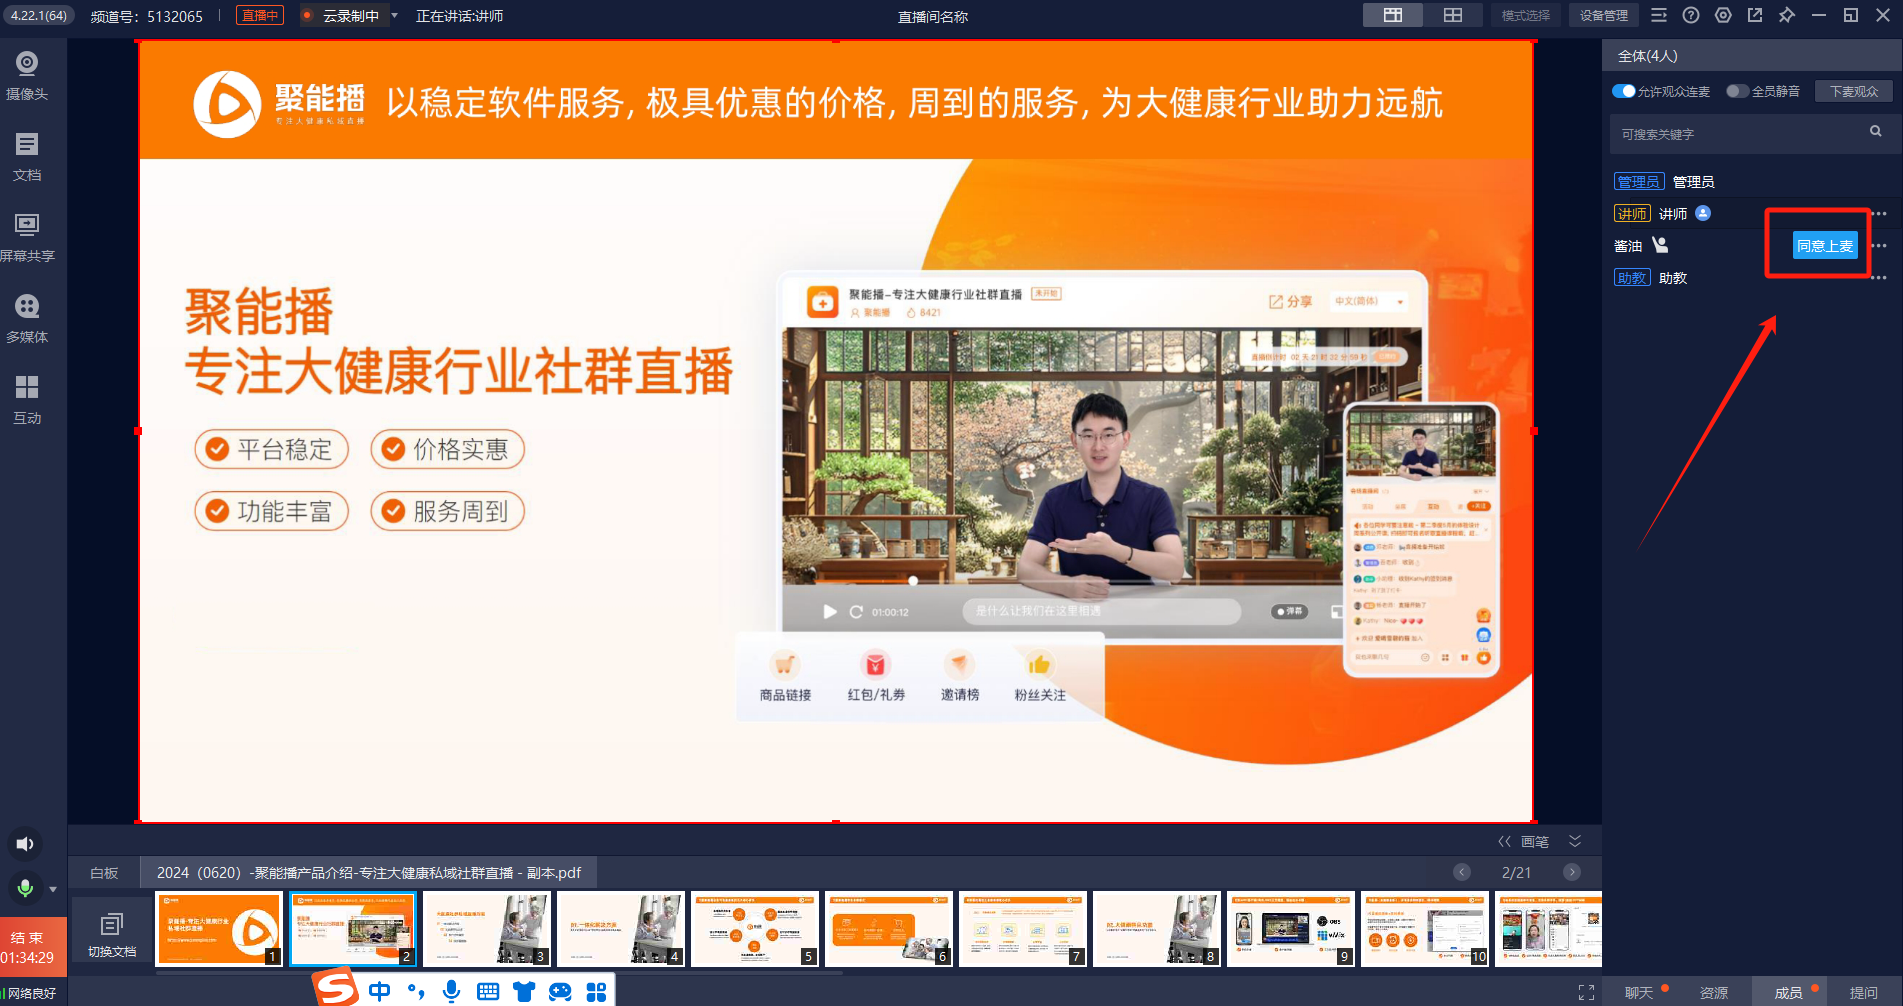Select slide thumbnail 5
1903x1006 pixels.
click(755, 929)
